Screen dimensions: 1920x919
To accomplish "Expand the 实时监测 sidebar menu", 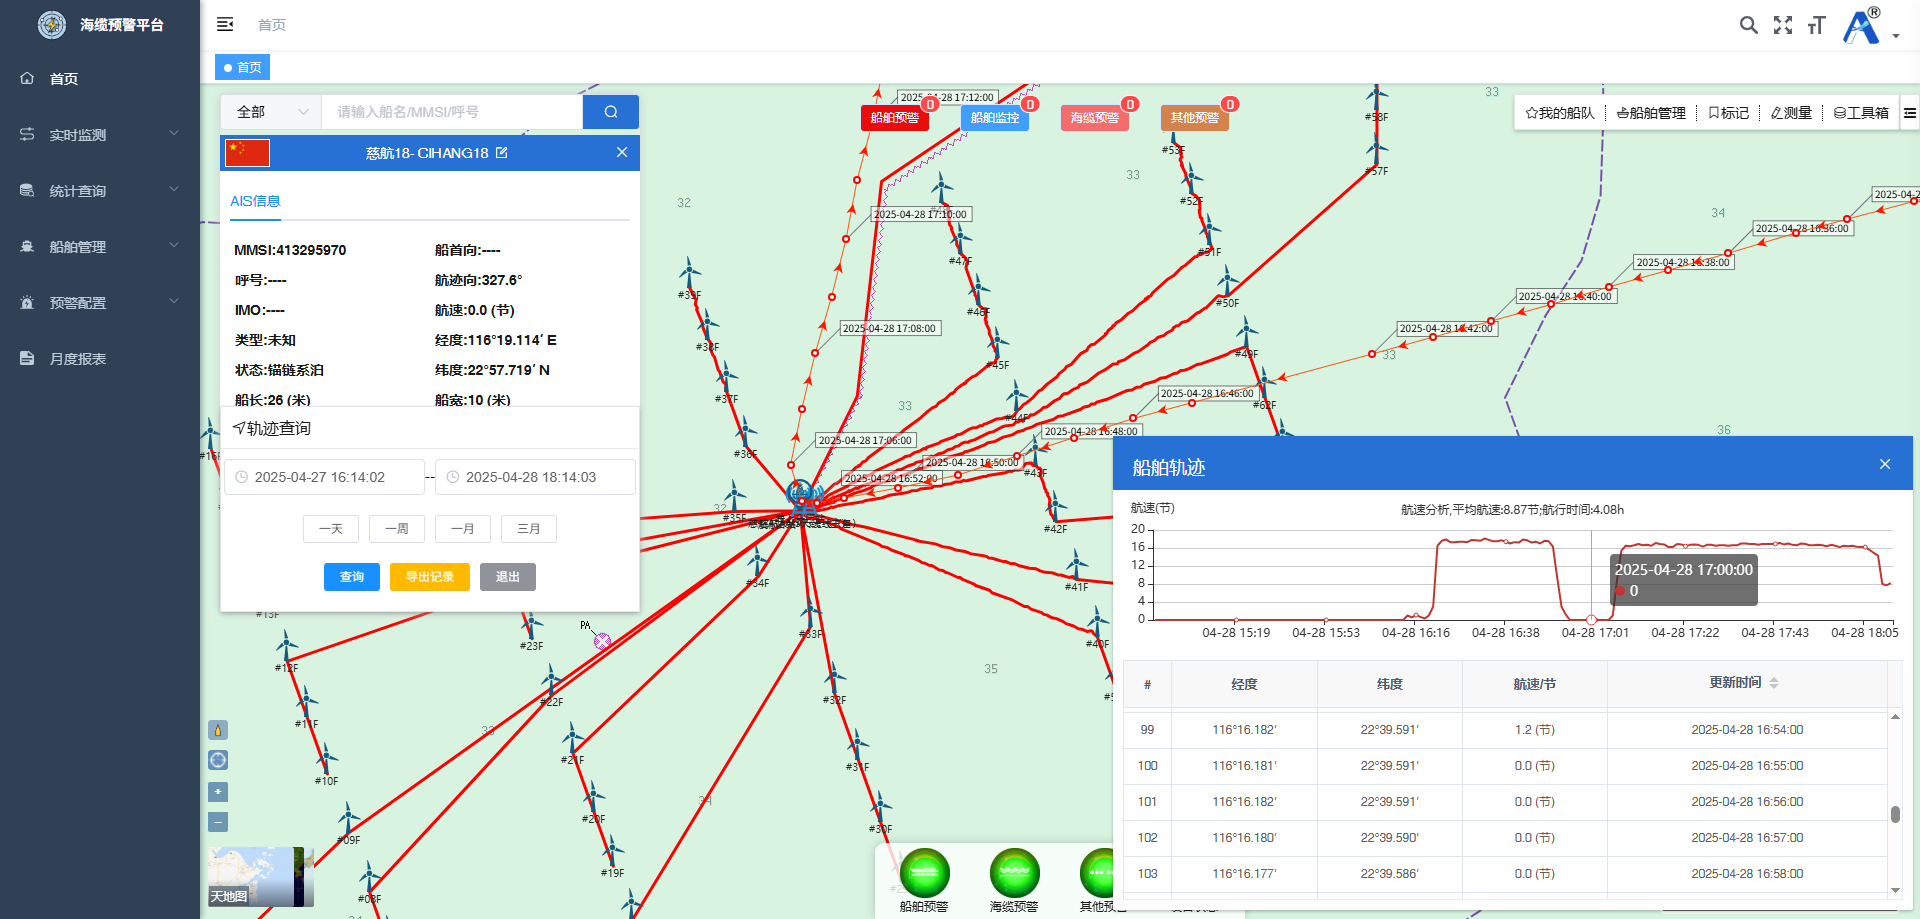I will coord(100,134).
